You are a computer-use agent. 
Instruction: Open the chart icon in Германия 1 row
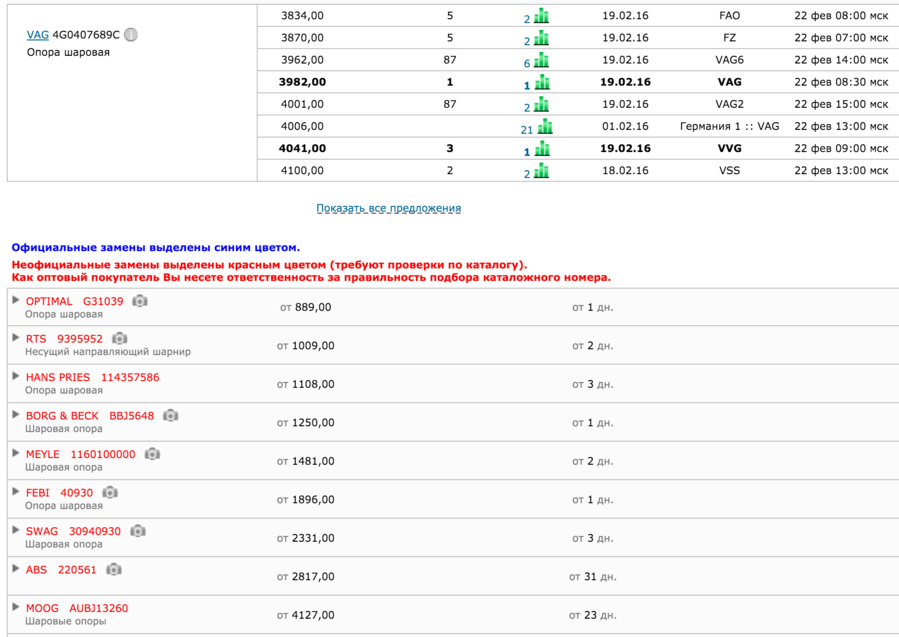click(x=545, y=127)
